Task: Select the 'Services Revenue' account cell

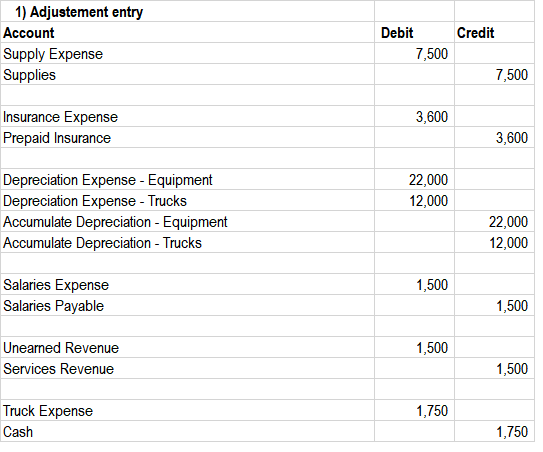Action: tap(188, 369)
